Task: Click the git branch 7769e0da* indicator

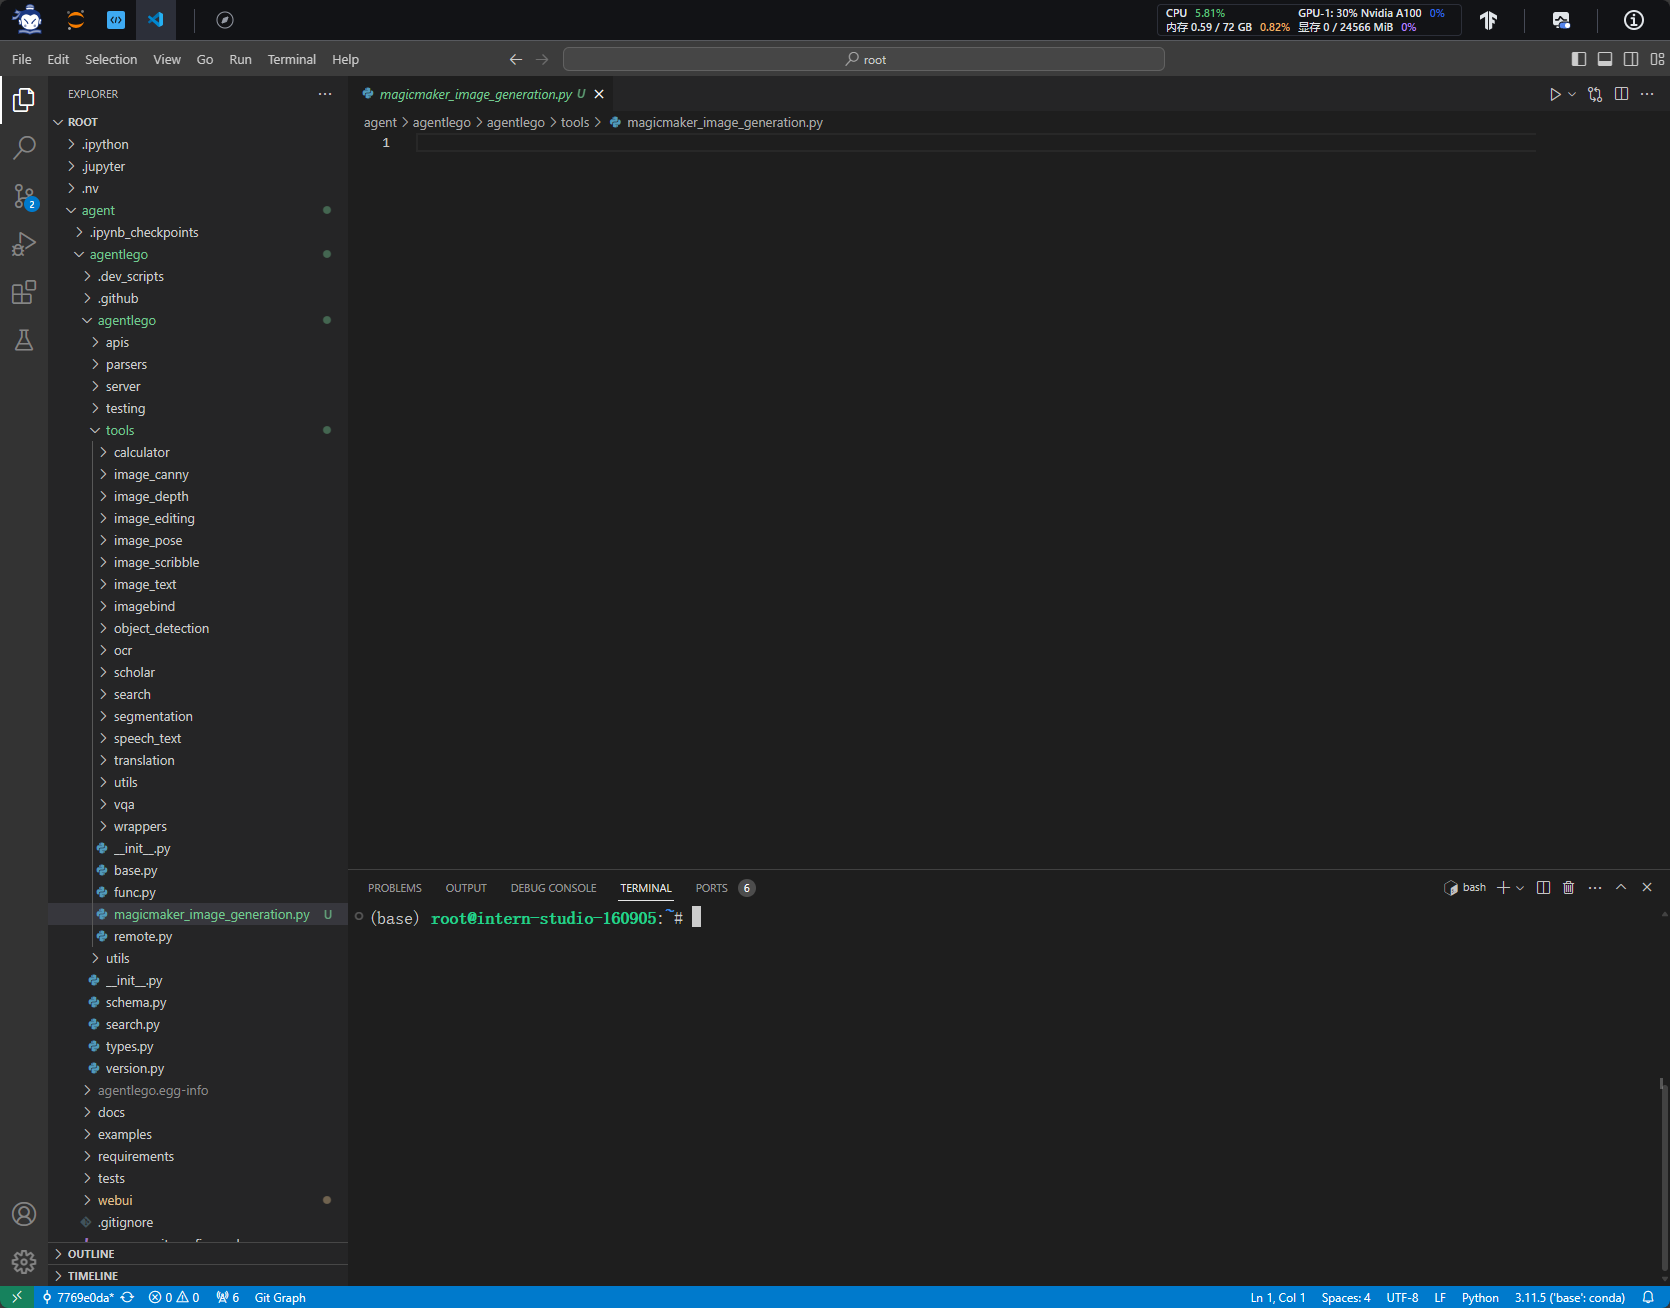Action: 78,1298
